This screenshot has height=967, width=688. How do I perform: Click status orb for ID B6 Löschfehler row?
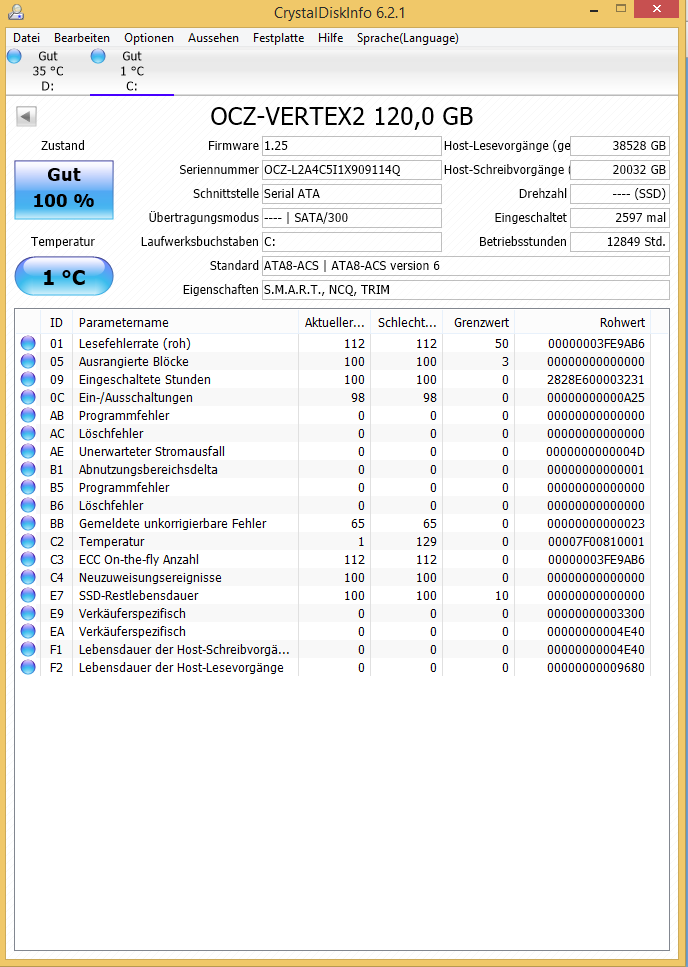(x=28, y=506)
